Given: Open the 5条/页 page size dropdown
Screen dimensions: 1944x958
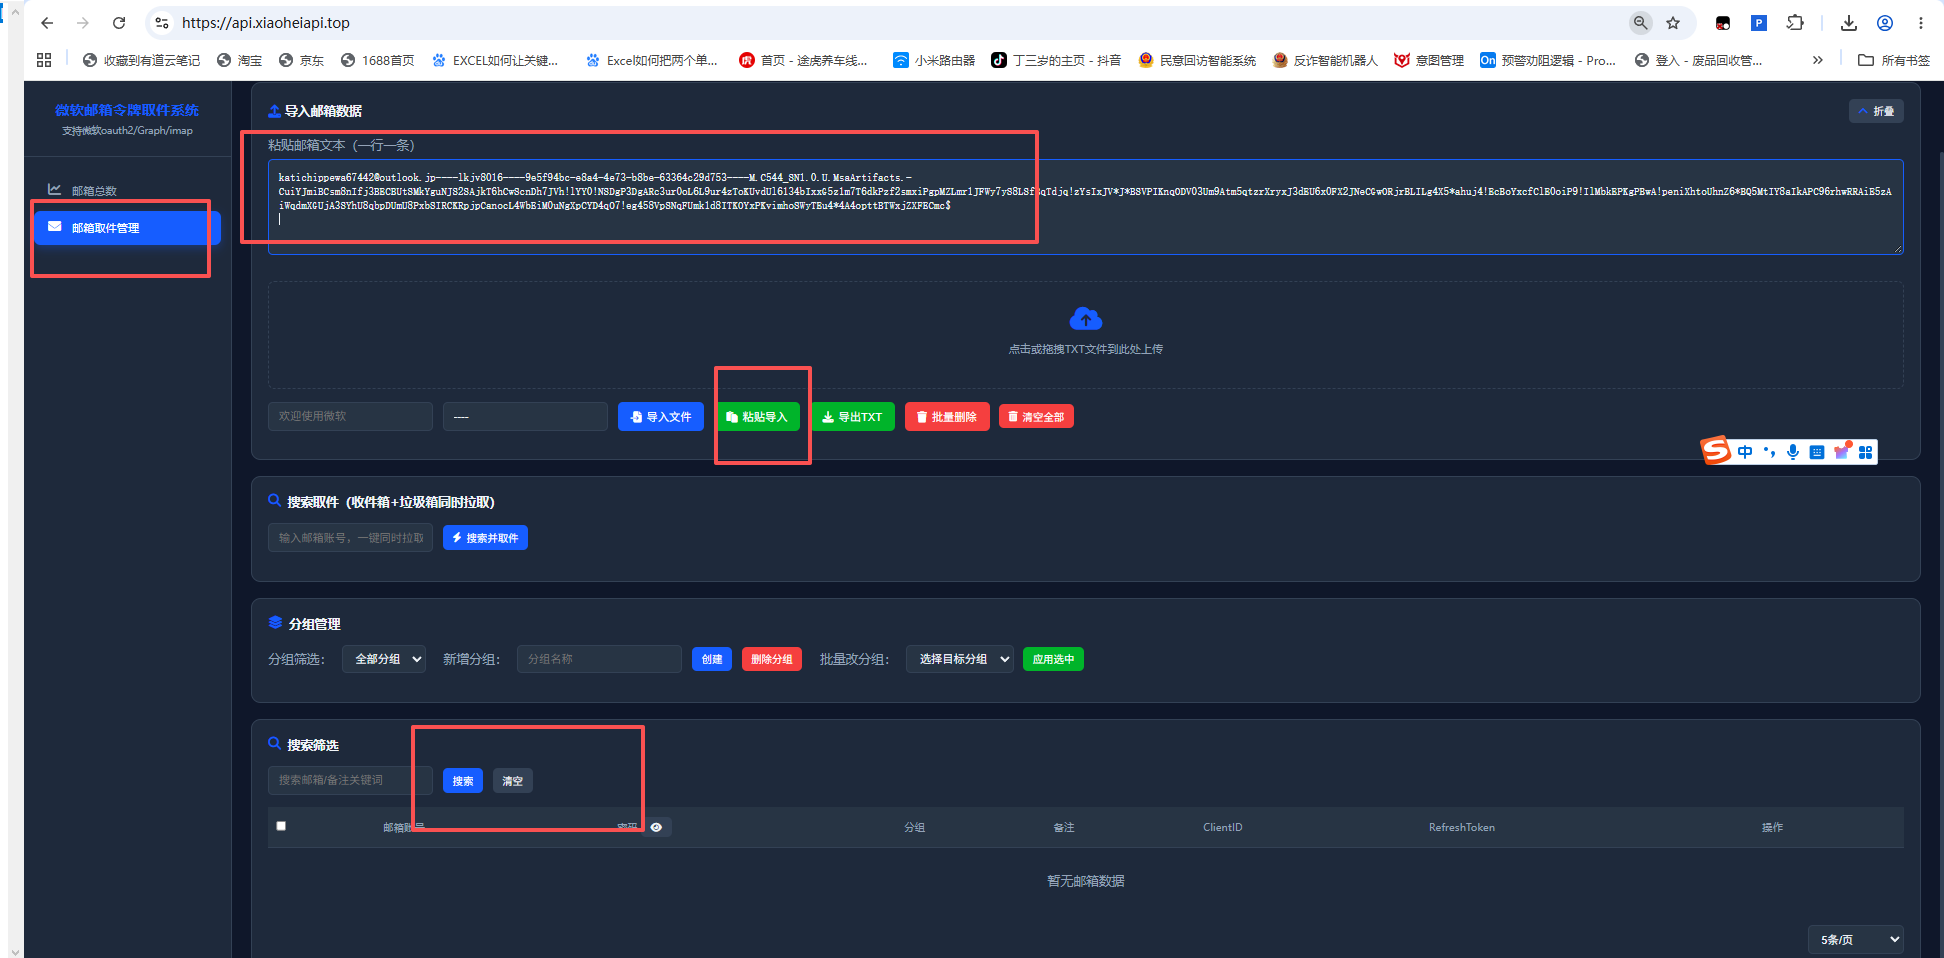Looking at the screenshot, I should 1856,939.
